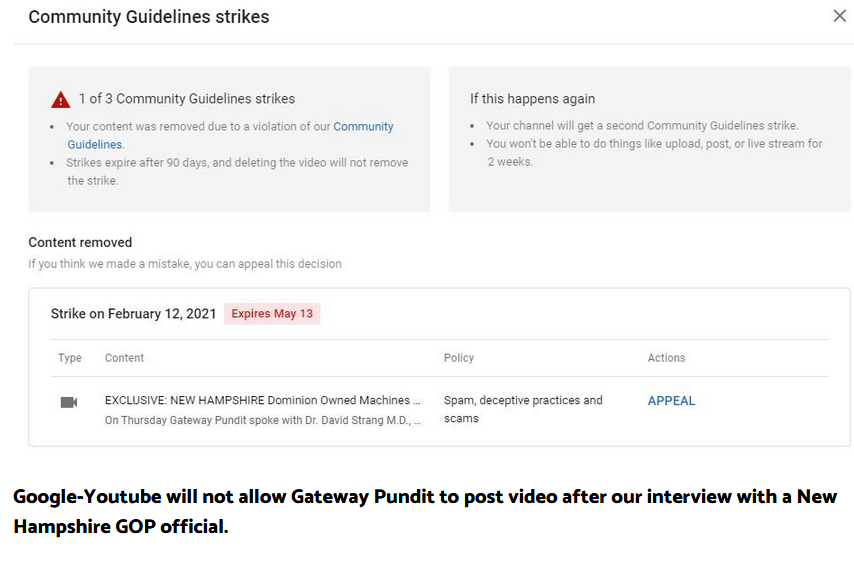Screen dimensions: 854x569
Task: Click the 'Spam, deceptive practices and scams' policy text
Action: click(x=523, y=409)
